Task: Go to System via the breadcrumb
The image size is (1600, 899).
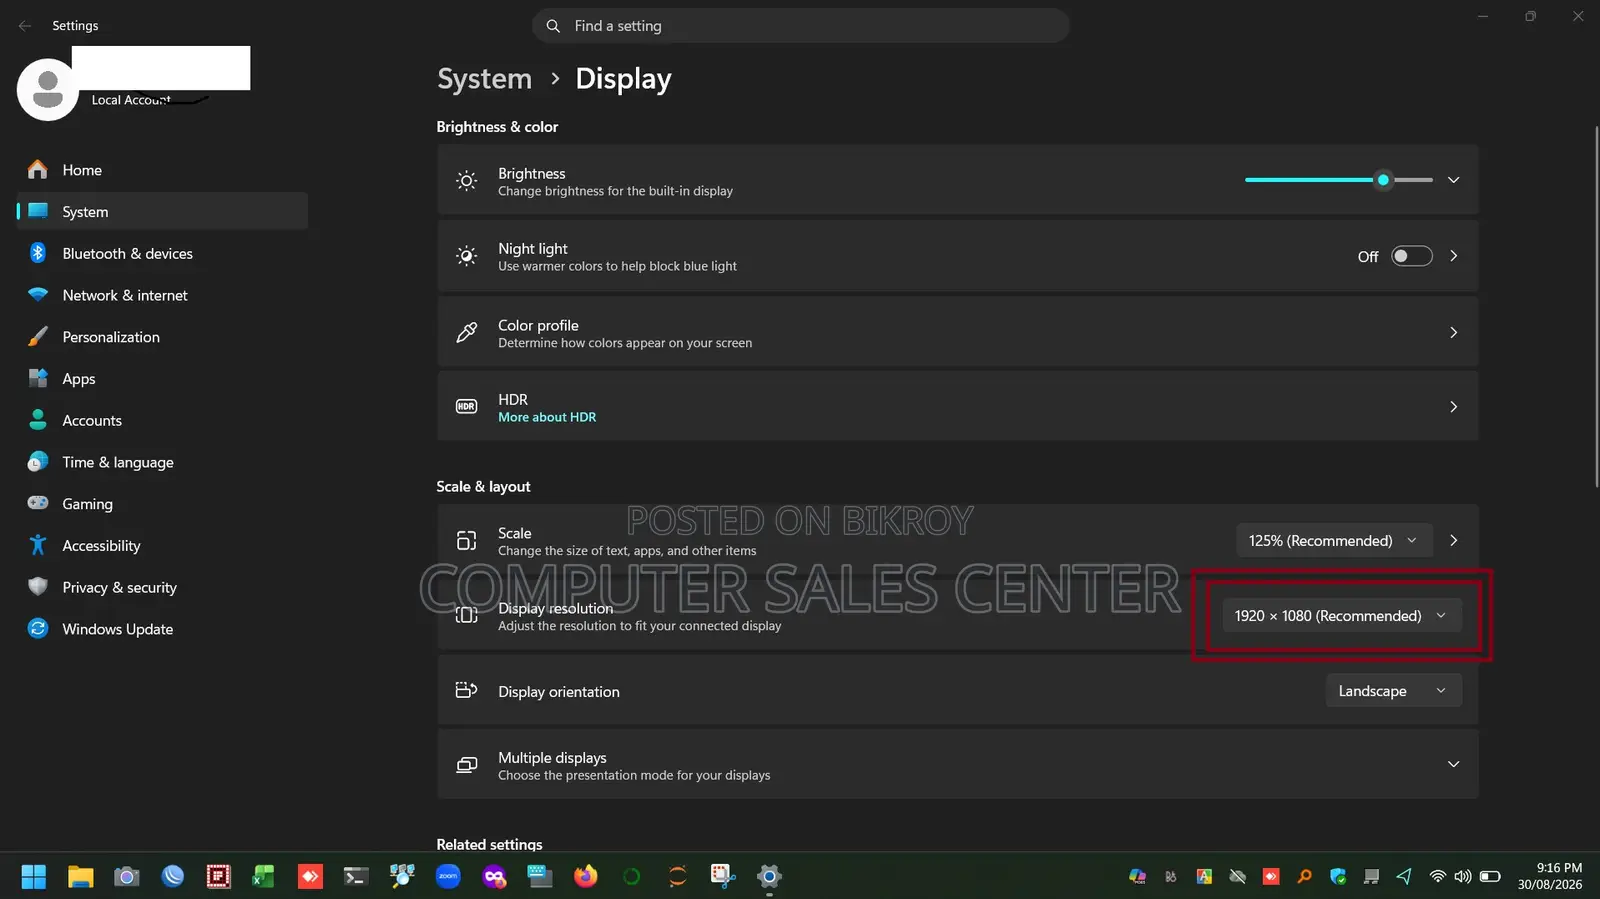Action: (485, 79)
